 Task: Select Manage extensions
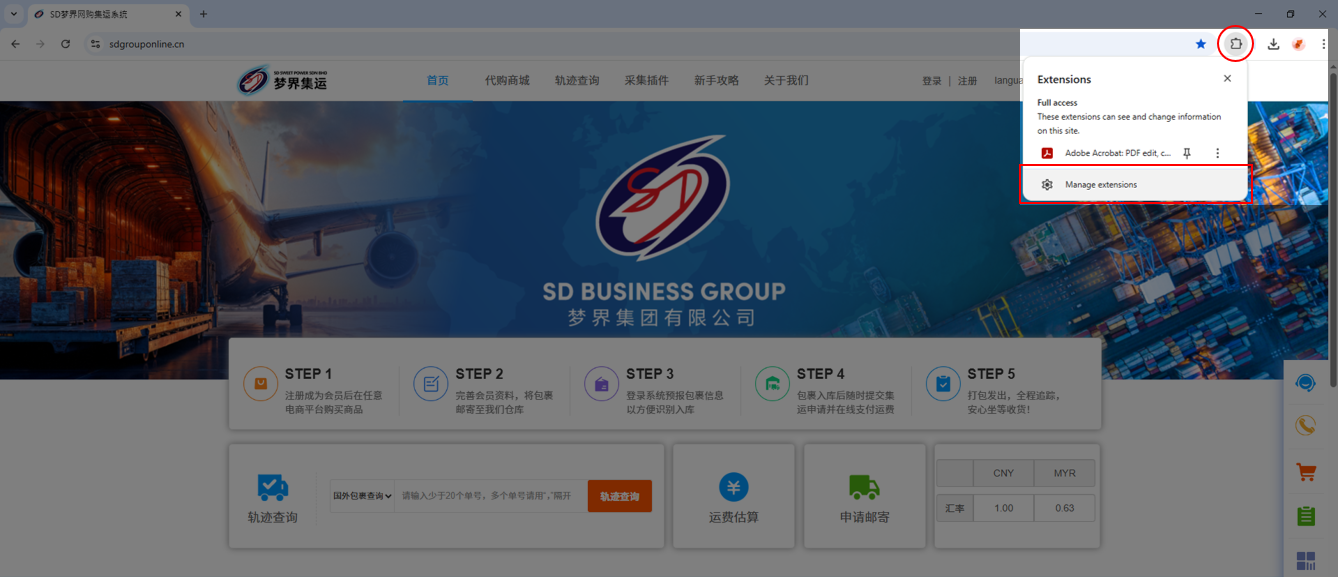point(1101,185)
